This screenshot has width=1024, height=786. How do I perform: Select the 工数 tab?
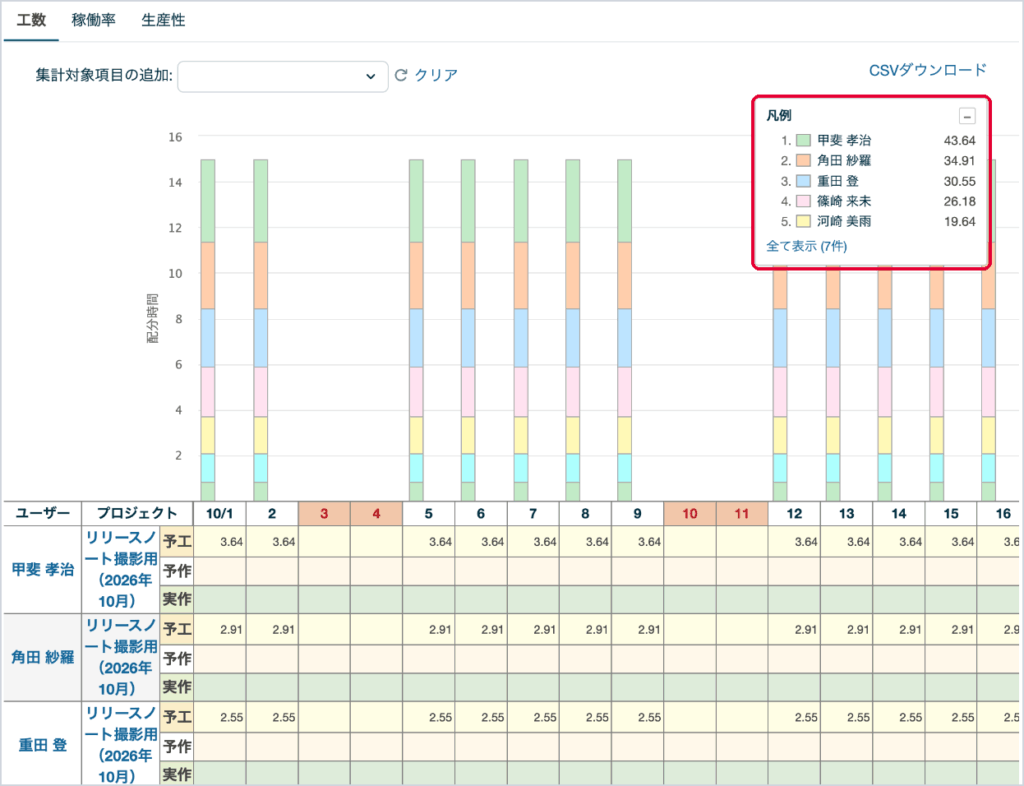point(31,20)
